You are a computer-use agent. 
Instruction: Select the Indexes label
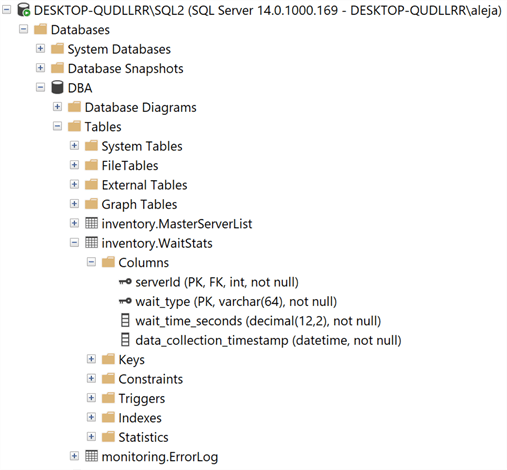(140, 418)
